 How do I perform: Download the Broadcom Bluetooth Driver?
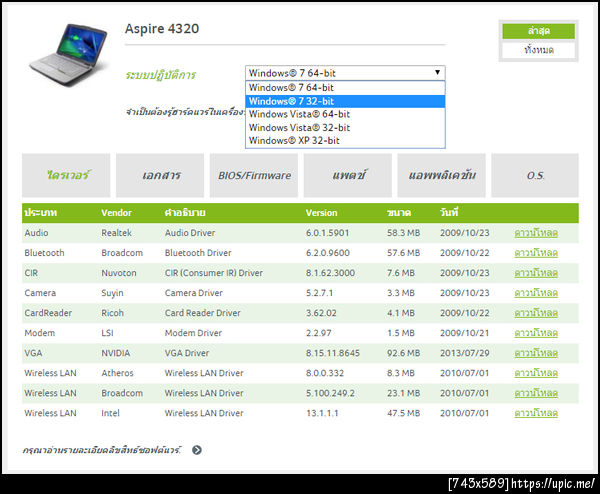(536, 253)
